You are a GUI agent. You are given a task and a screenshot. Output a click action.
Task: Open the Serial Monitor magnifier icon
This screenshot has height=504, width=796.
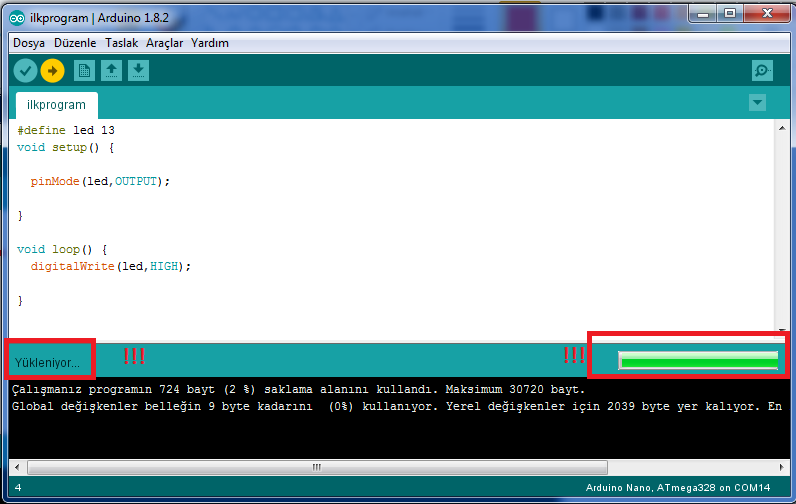tap(762, 71)
